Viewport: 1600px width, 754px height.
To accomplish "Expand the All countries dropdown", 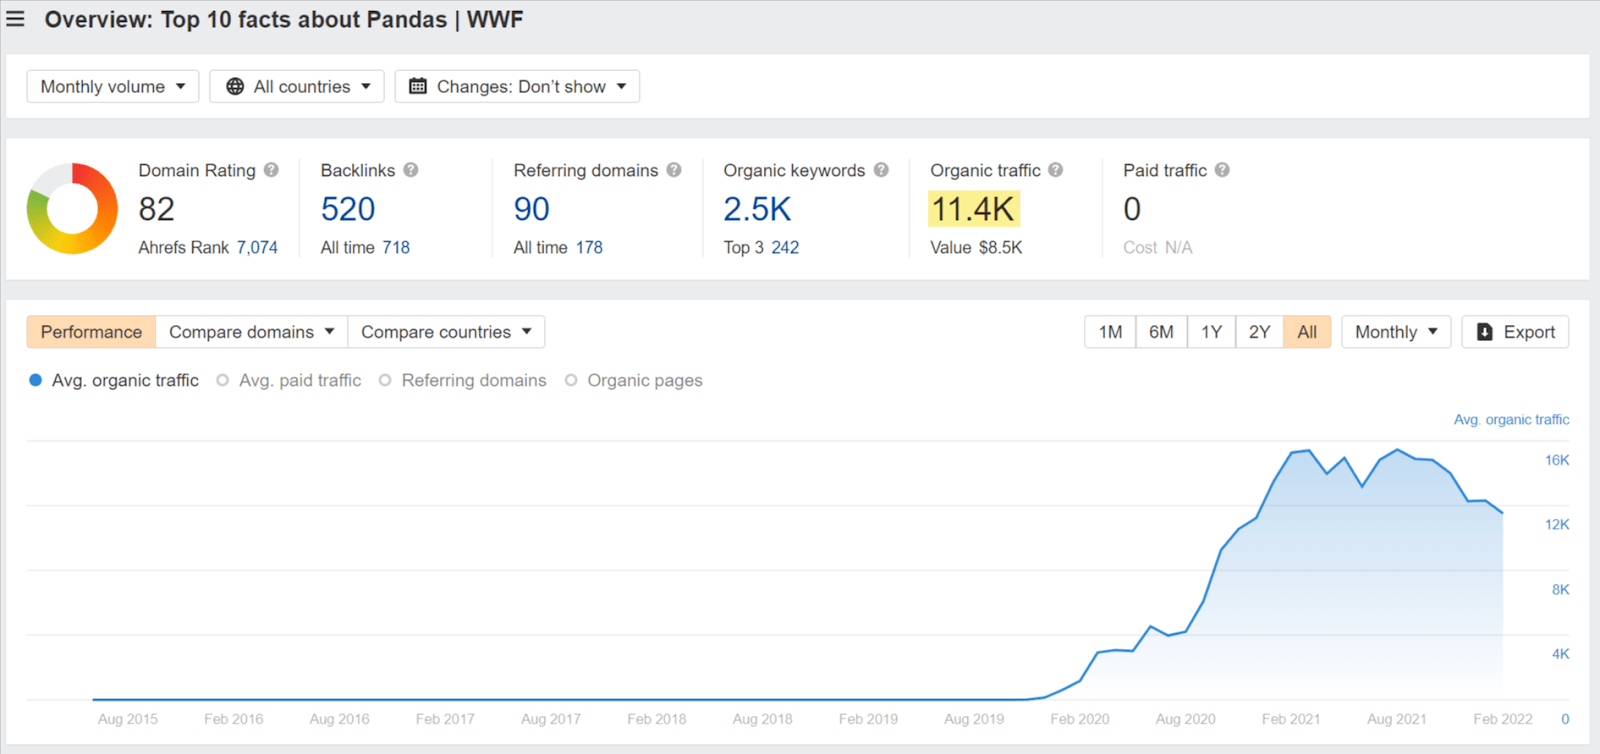I will [x=297, y=86].
